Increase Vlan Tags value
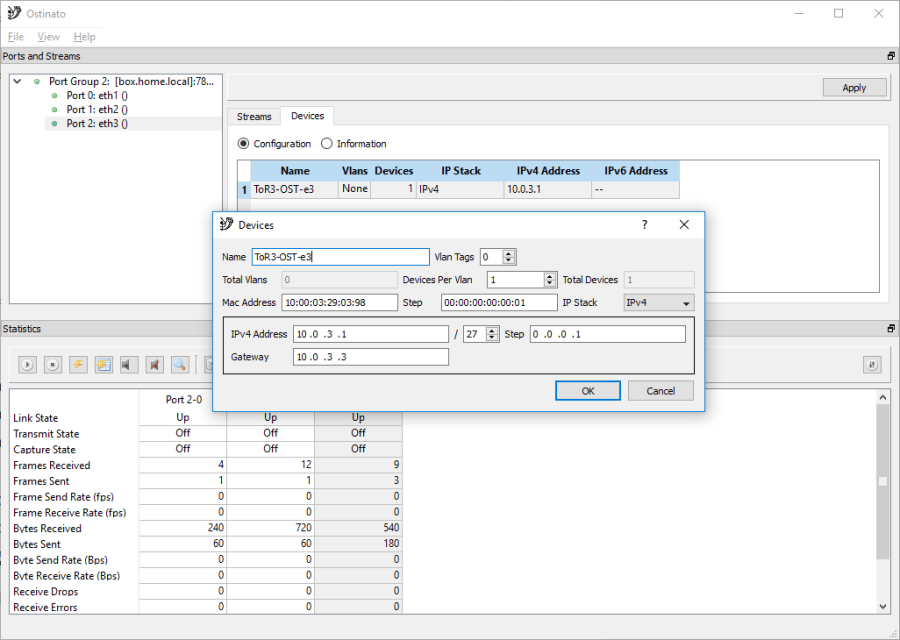This screenshot has height=640, width=900. click(x=509, y=253)
